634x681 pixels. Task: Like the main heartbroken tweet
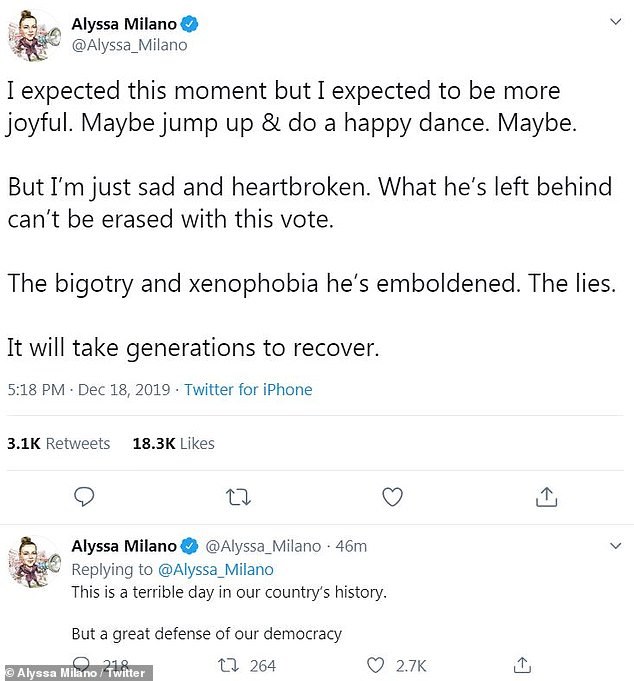[x=393, y=496]
